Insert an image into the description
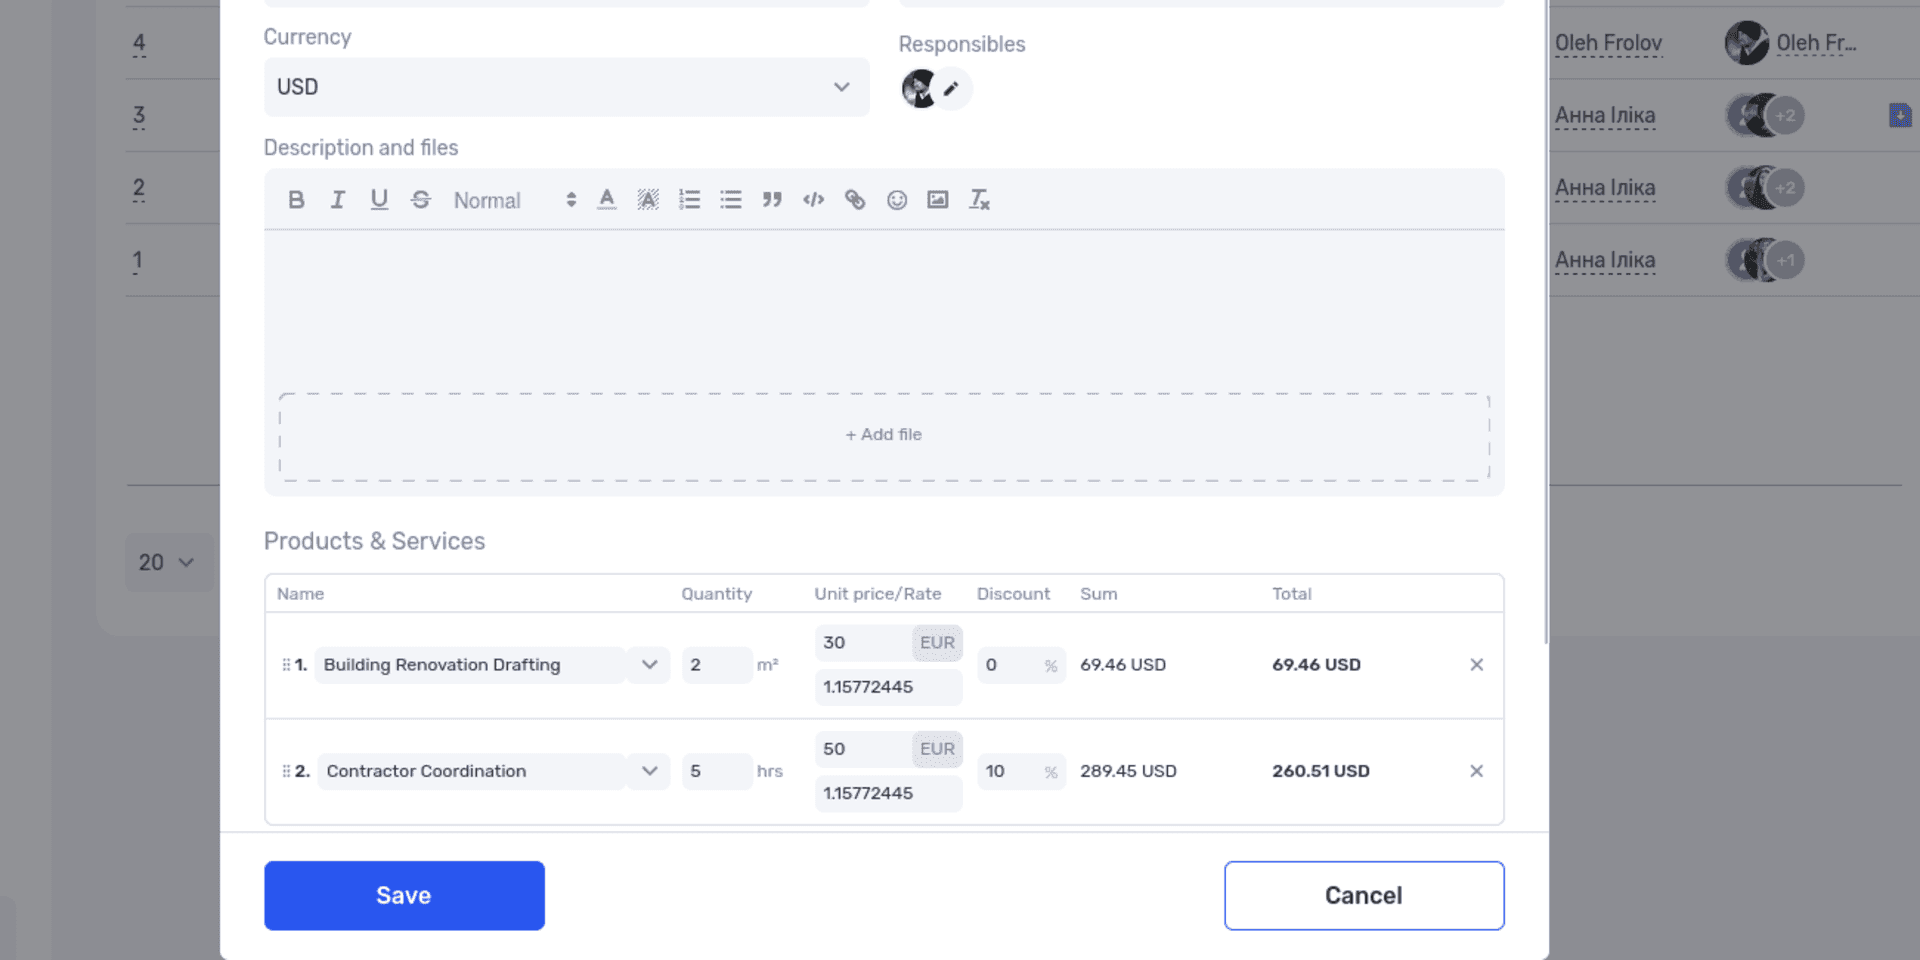This screenshot has height=960, width=1920. (938, 200)
